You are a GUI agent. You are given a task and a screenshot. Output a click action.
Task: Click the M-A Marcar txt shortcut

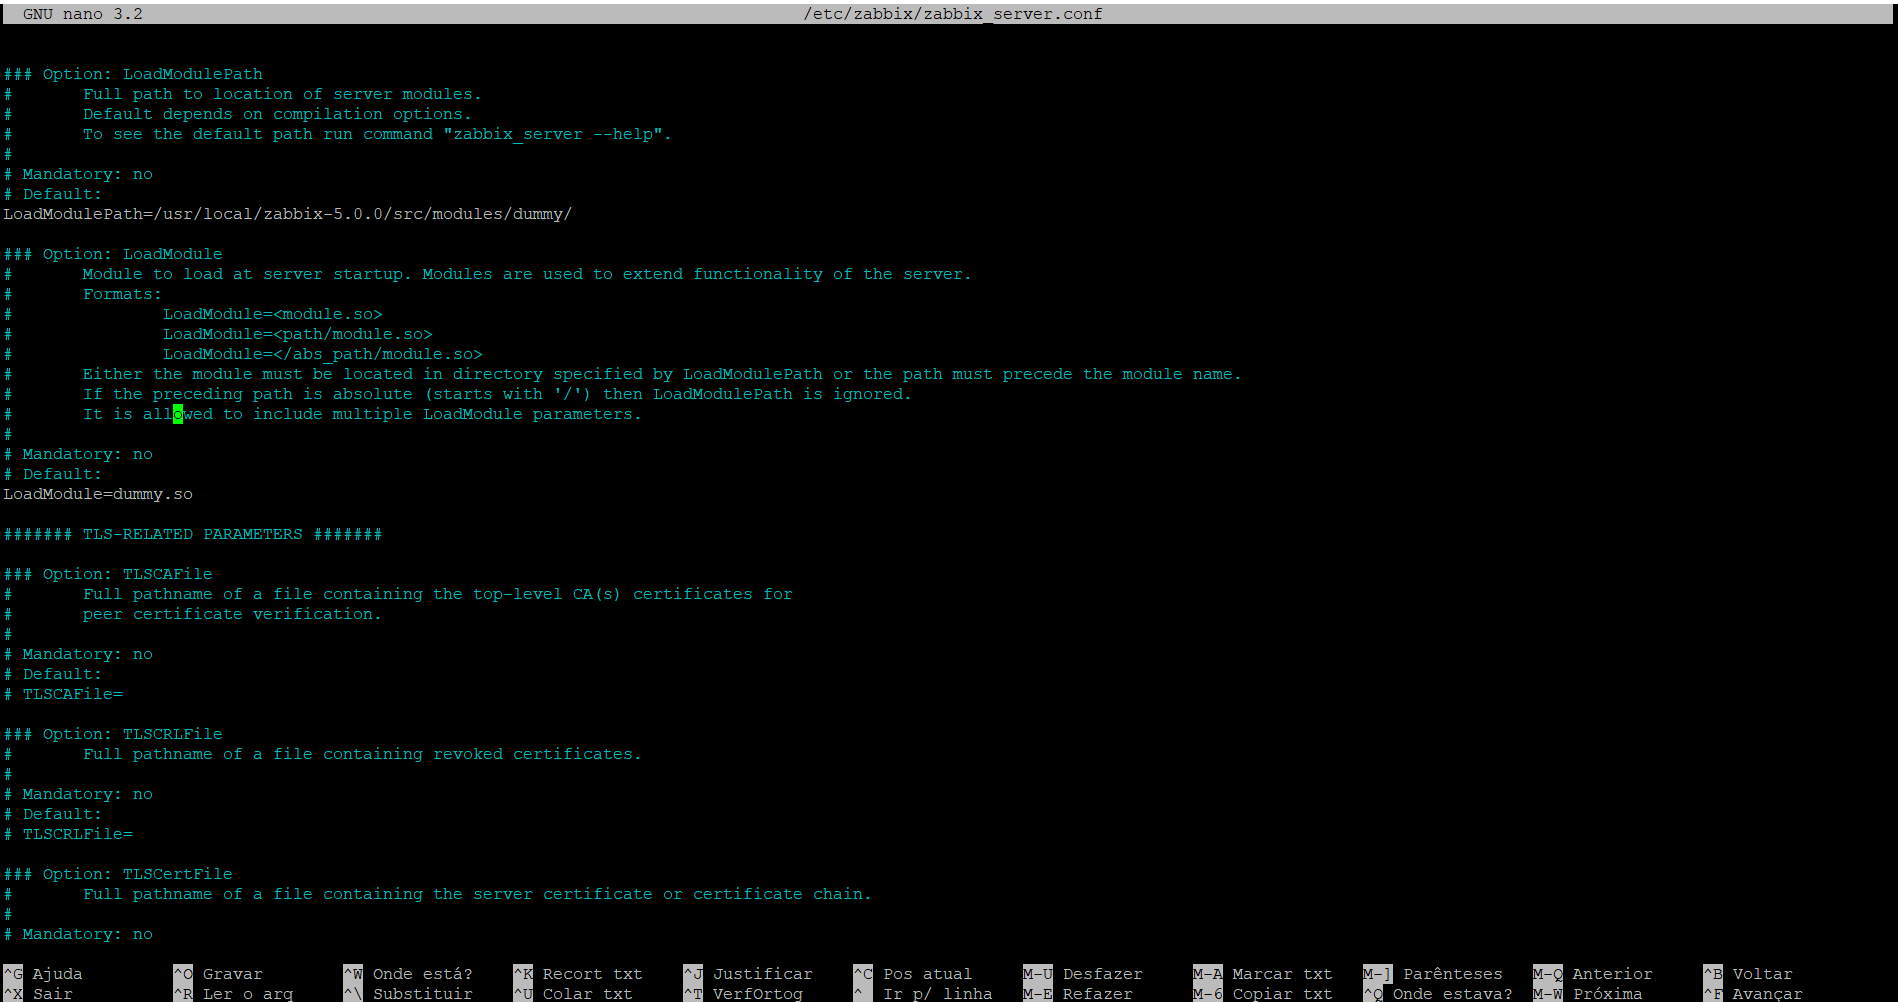1263,974
